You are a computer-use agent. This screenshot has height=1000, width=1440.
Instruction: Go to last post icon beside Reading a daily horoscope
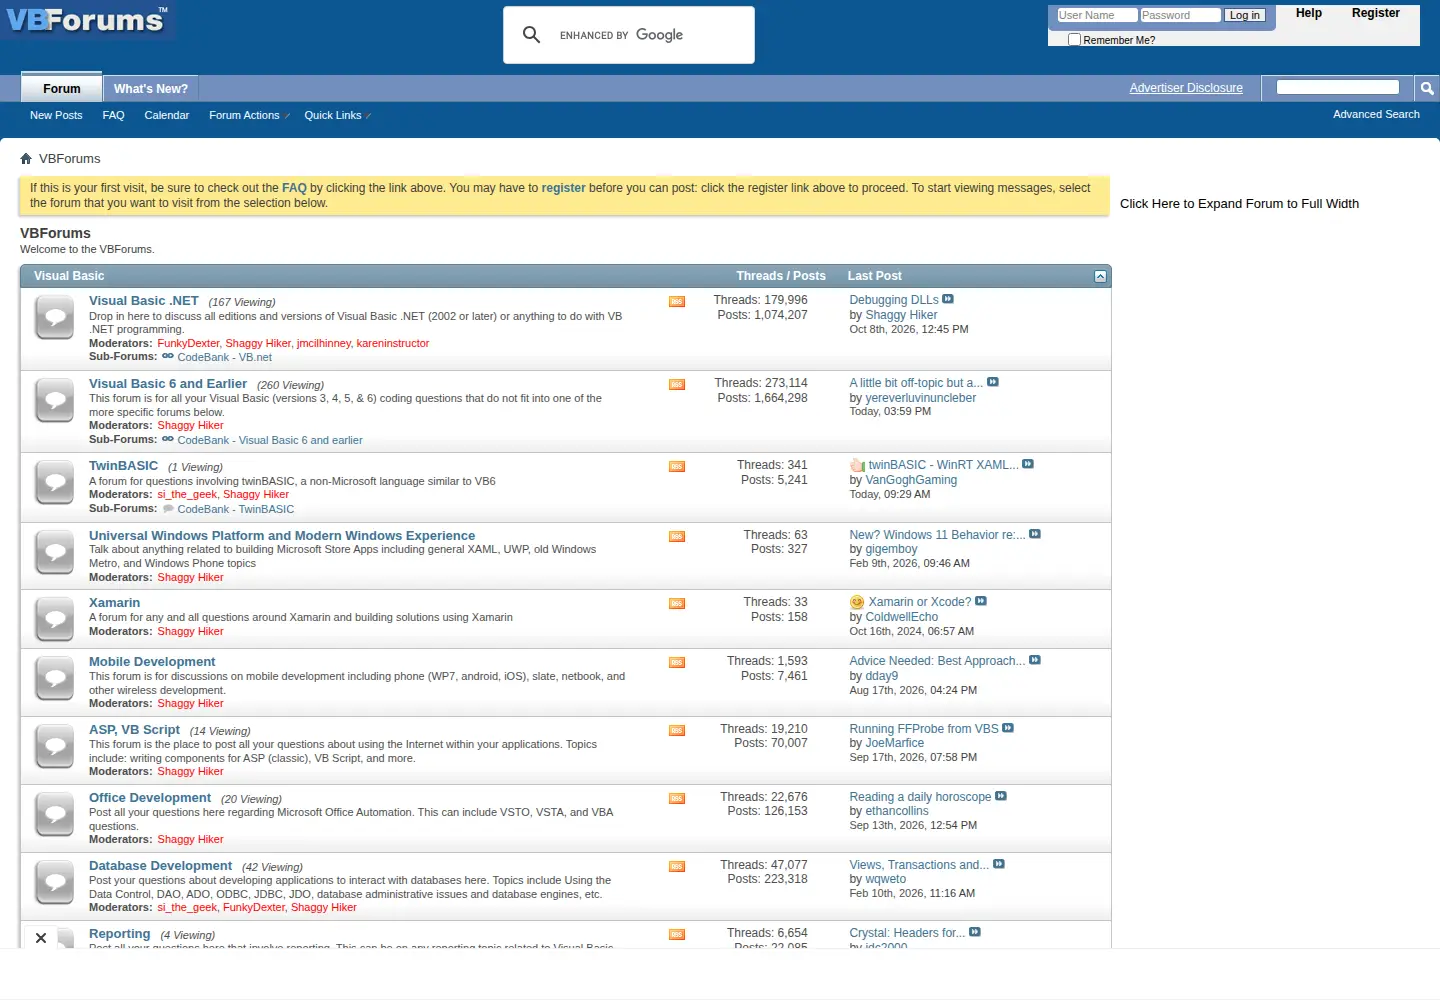point(1001,796)
